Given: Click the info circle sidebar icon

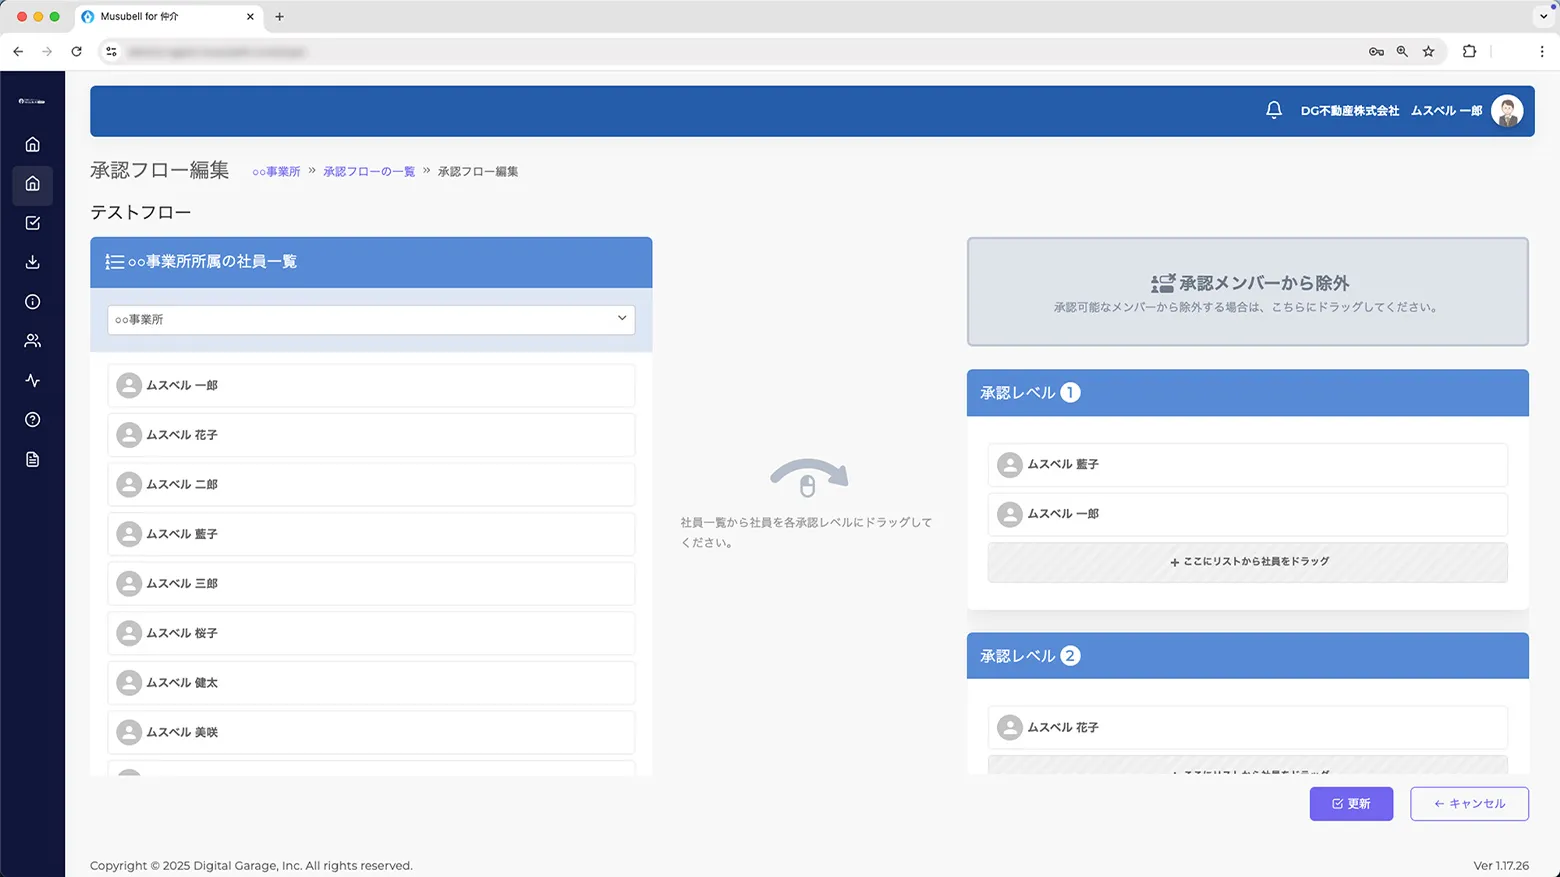Looking at the screenshot, I should [x=33, y=302].
